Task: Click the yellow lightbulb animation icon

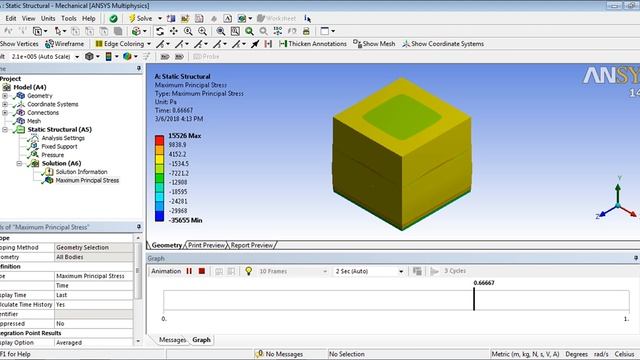Action: 248,271
